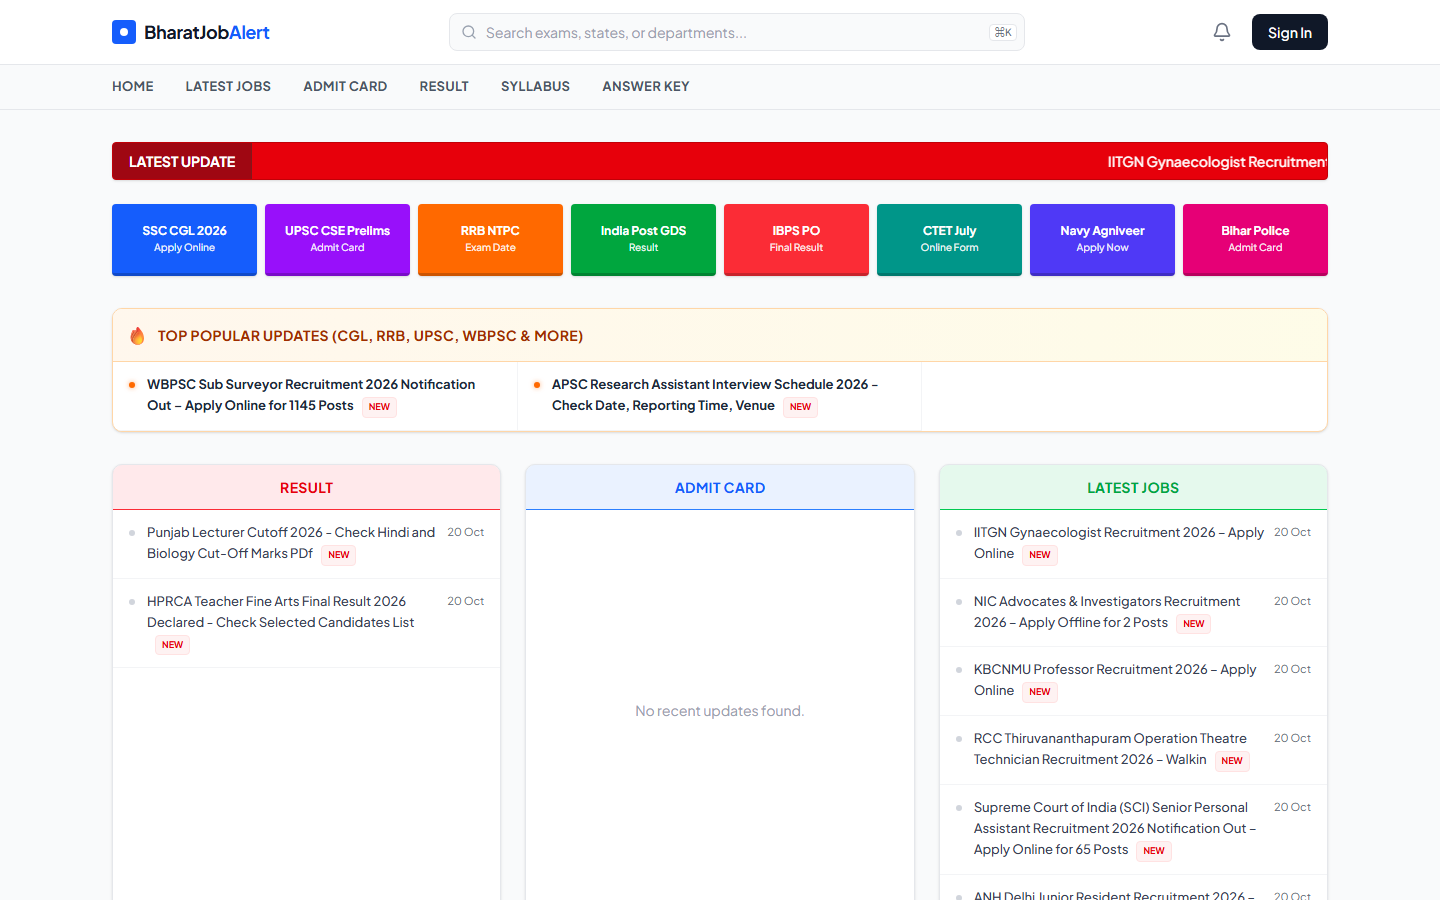Click the LATEST JOBS section header
The image size is (1440, 900).
pyautogui.click(x=1133, y=488)
